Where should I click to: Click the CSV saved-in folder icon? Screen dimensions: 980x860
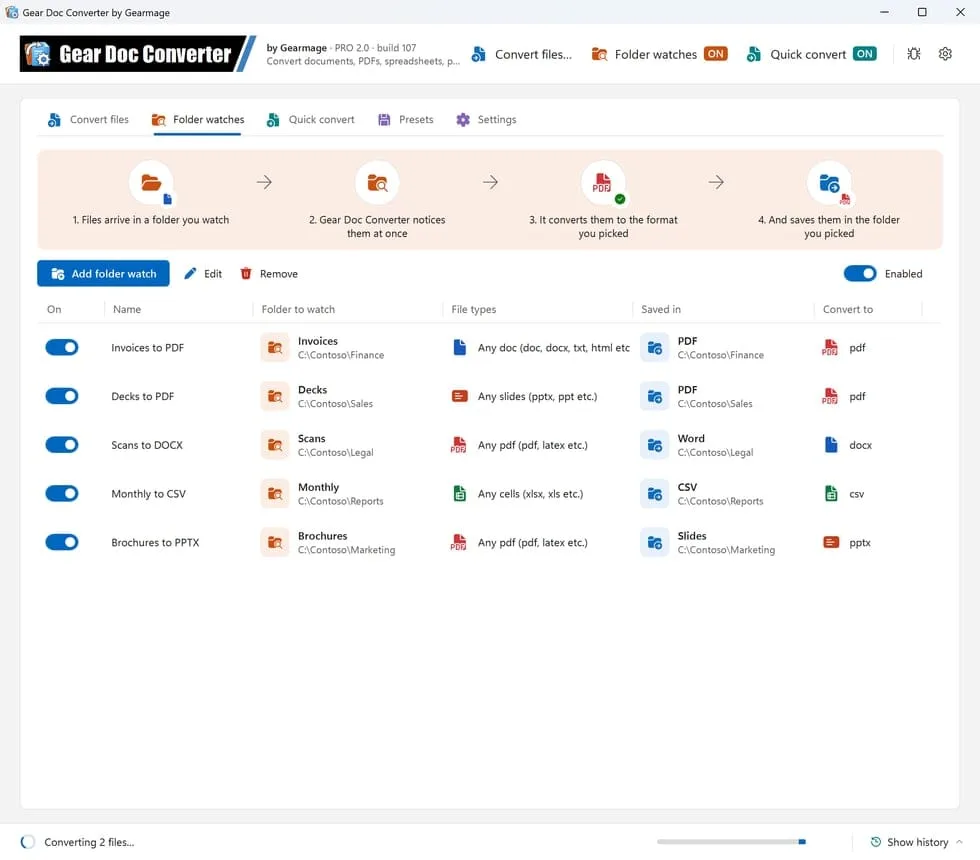point(654,494)
